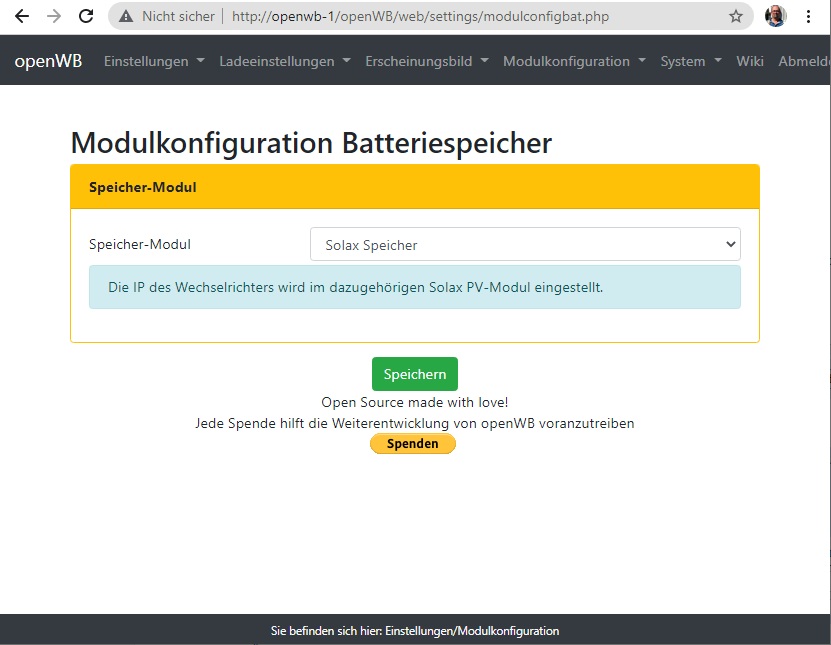
Task: Expand the Modulkonfiguration menu
Action: 574,61
